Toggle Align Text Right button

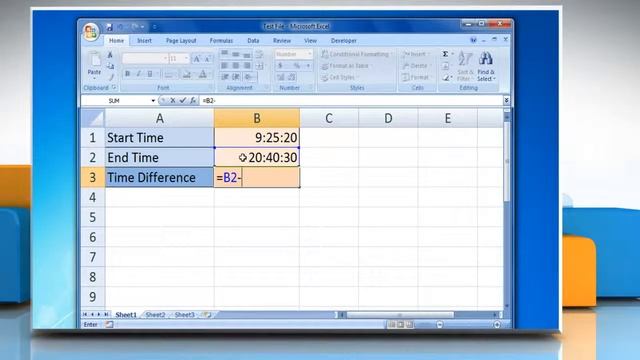247,66
